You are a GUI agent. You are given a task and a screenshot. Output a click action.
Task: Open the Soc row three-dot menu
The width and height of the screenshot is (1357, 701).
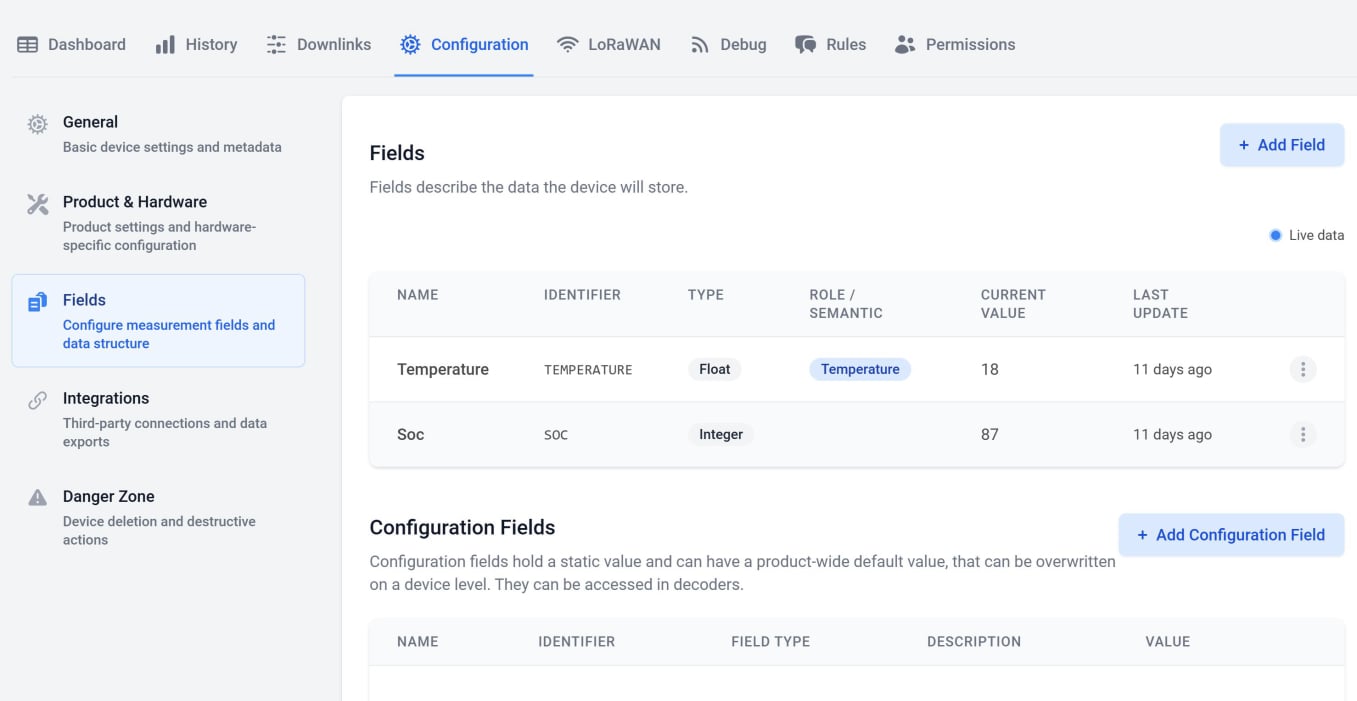(x=1302, y=435)
